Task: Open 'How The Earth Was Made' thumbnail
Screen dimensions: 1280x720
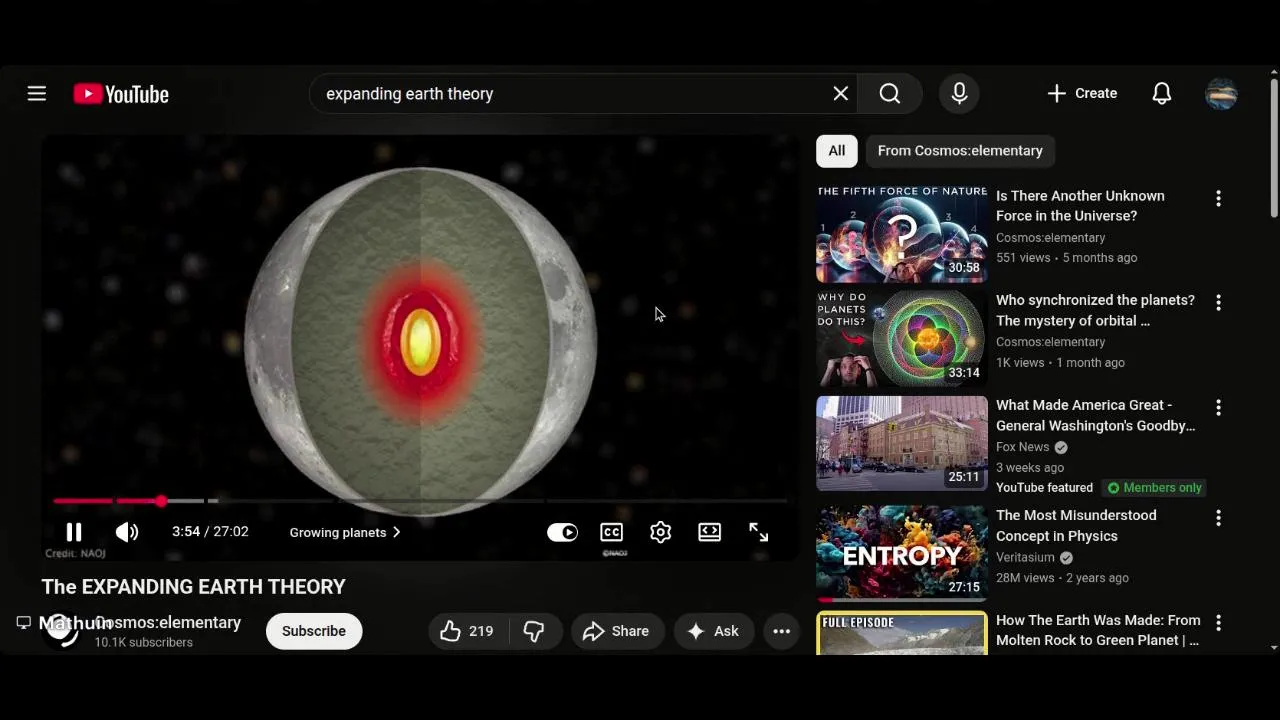Action: (x=902, y=633)
